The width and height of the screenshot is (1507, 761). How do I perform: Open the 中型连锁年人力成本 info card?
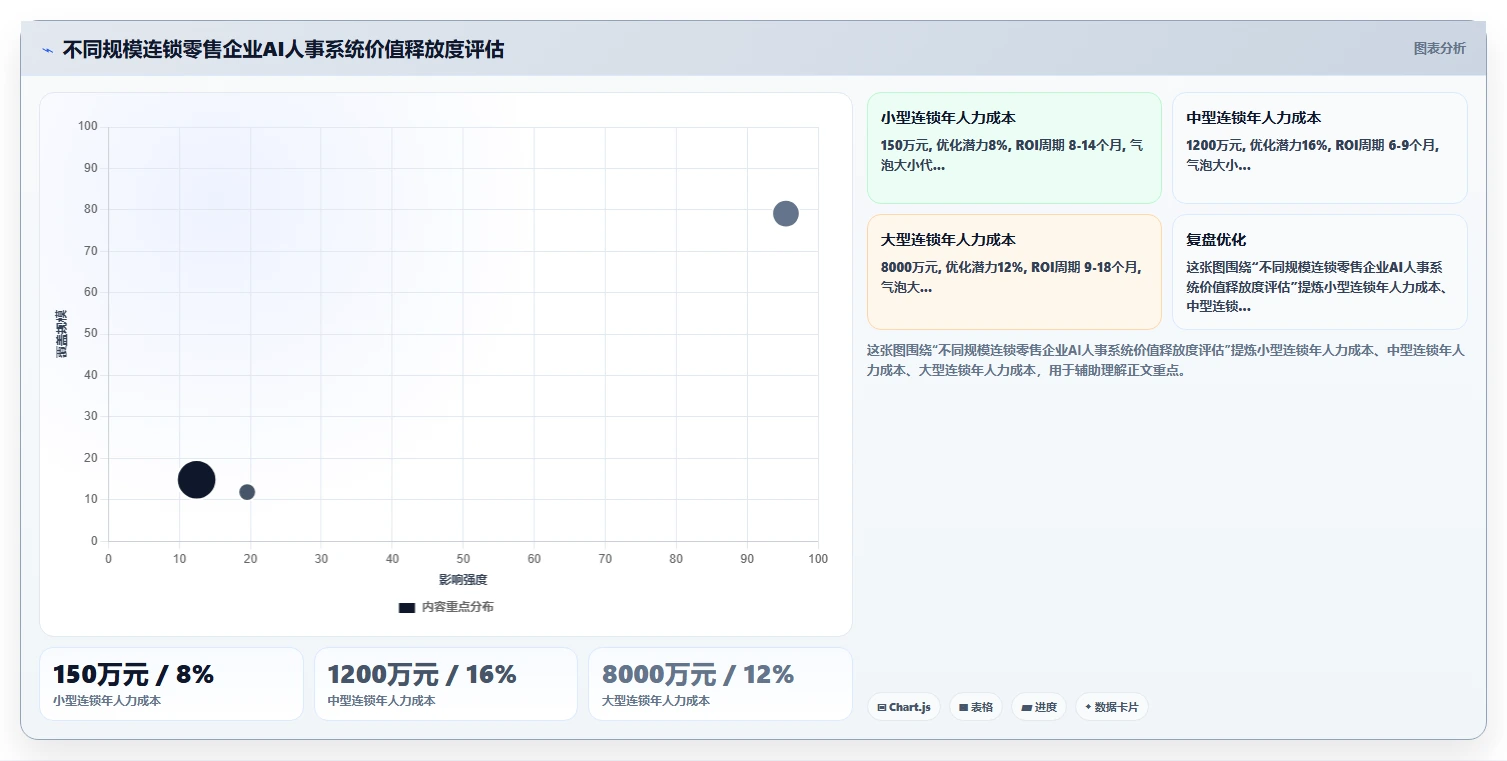[1319, 148]
